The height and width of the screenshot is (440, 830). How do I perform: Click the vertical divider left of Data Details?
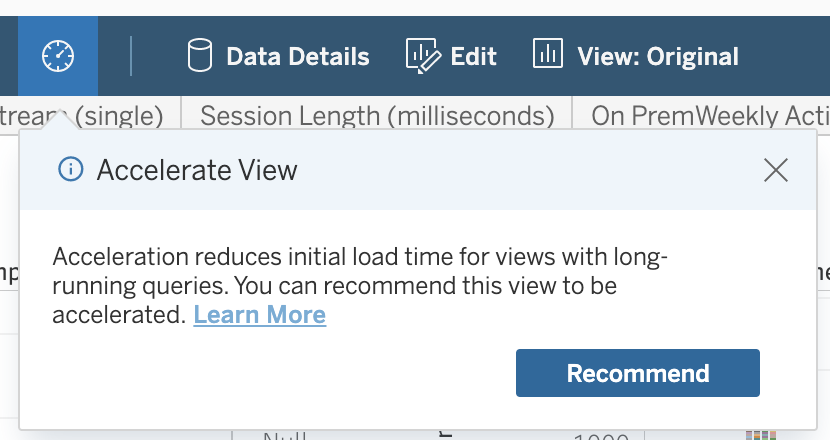click(131, 56)
